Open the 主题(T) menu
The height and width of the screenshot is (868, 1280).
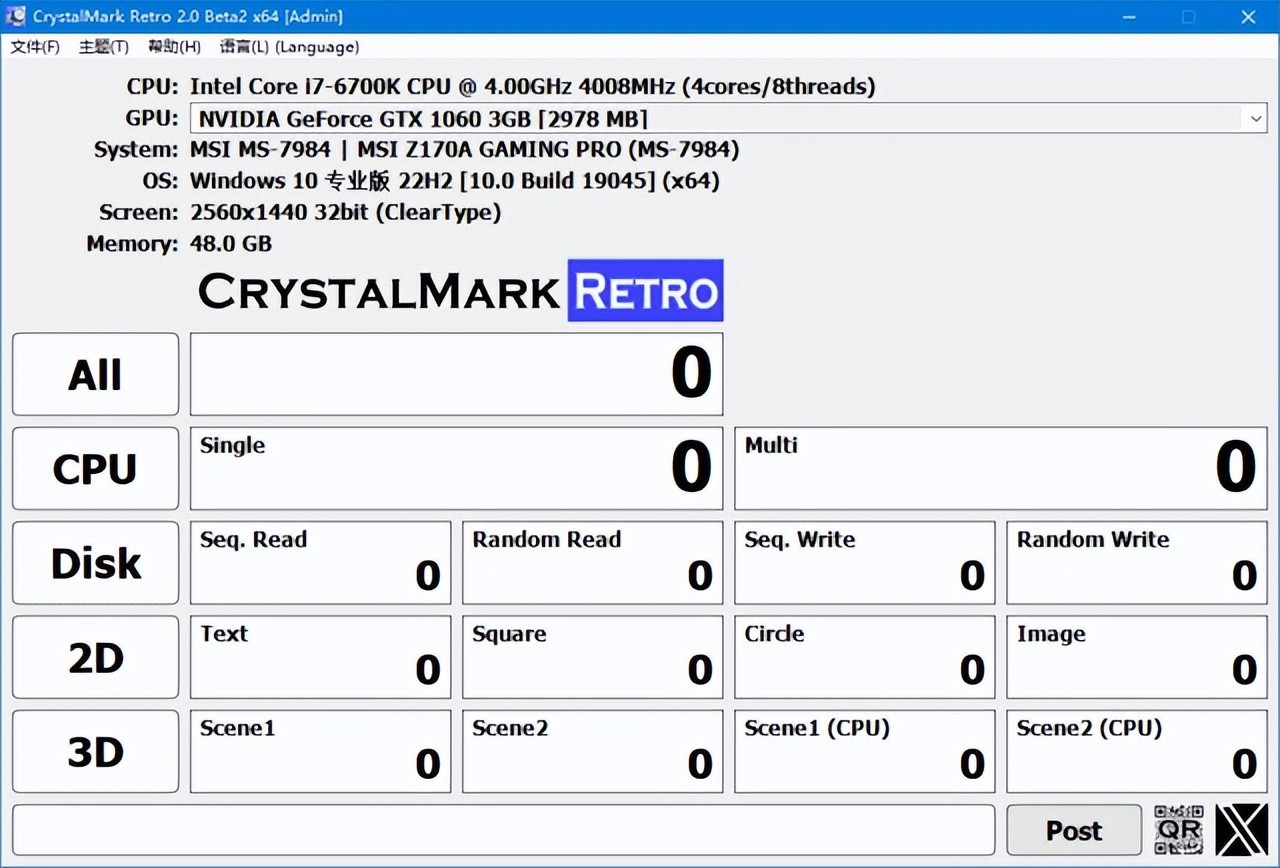click(x=103, y=46)
